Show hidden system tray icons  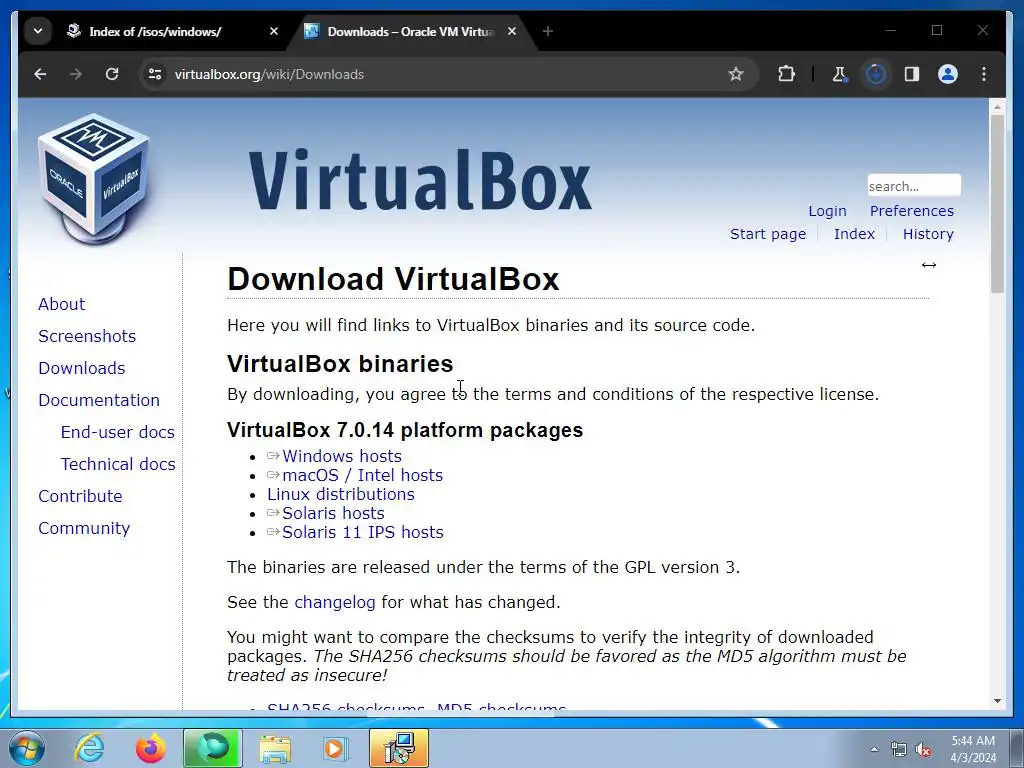[874, 749]
